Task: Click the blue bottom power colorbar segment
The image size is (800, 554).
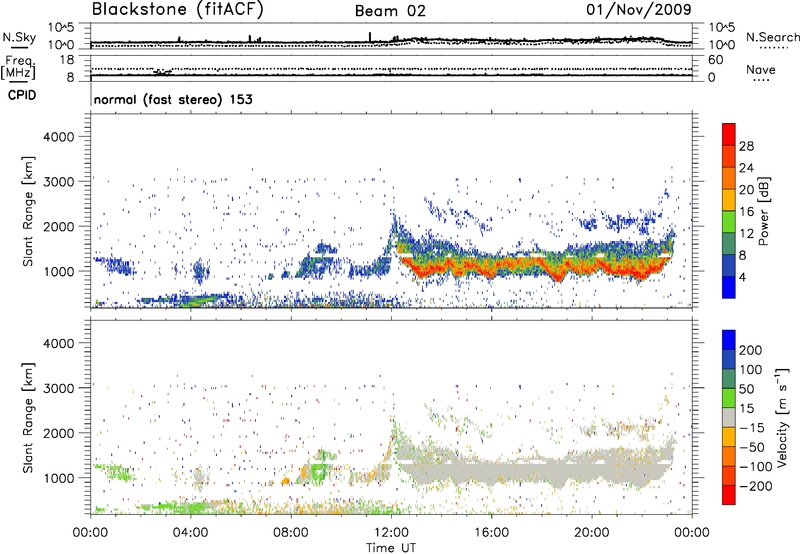Action: click(729, 287)
